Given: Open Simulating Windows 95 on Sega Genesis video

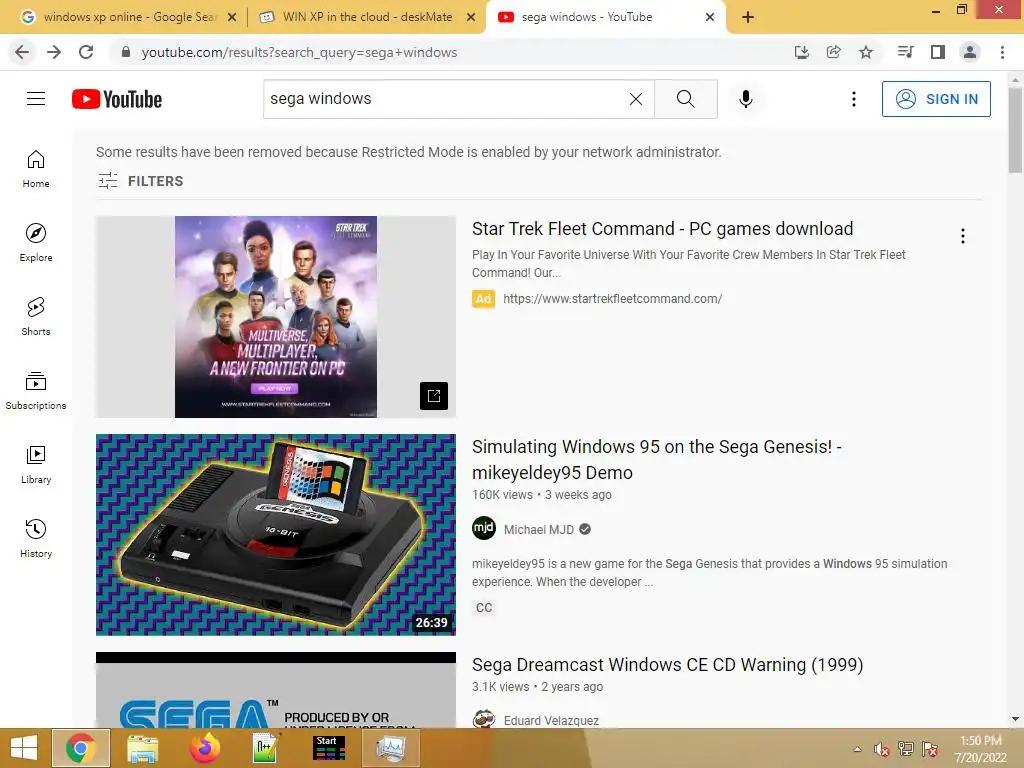Looking at the screenshot, I should click(657, 459).
